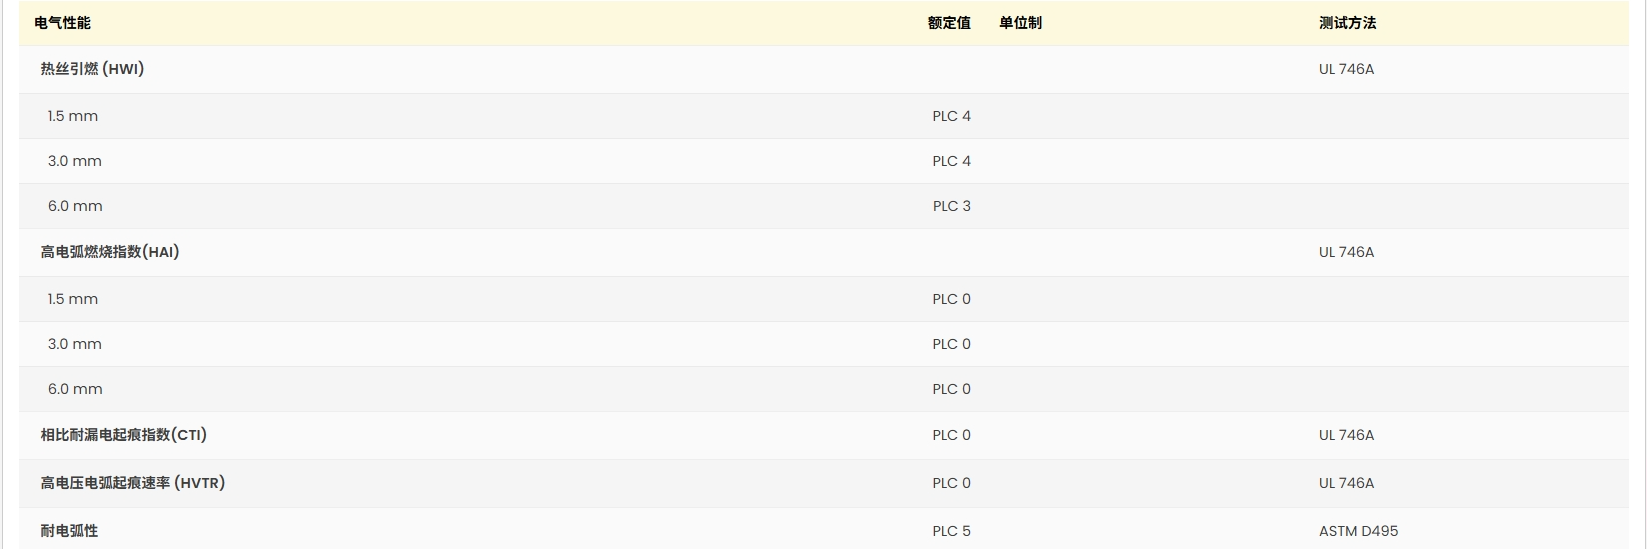Select the PLC 0 value for CTI
1647x549 pixels.
coord(951,435)
